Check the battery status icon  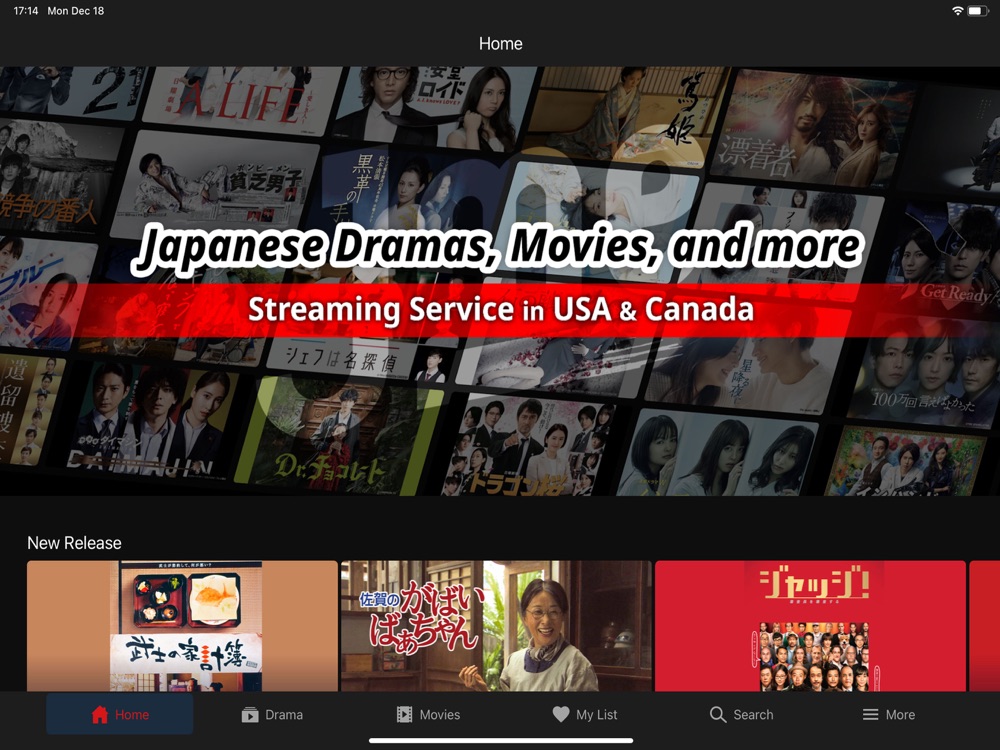[978, 11]
